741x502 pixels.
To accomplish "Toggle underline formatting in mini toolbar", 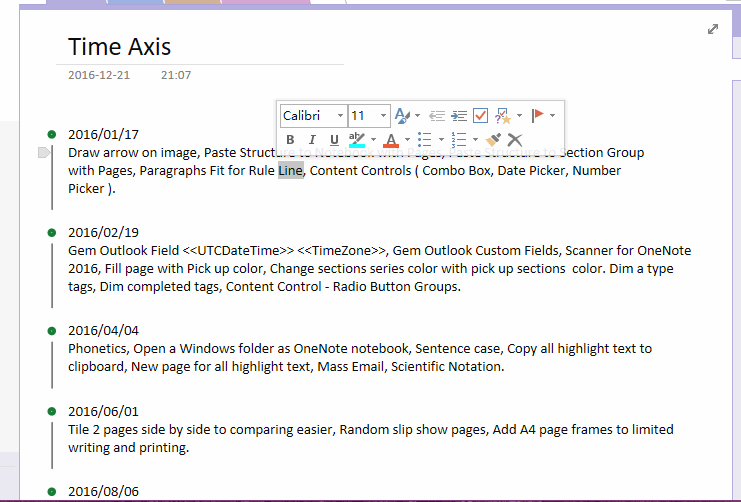I will click(x=334, y=140).
